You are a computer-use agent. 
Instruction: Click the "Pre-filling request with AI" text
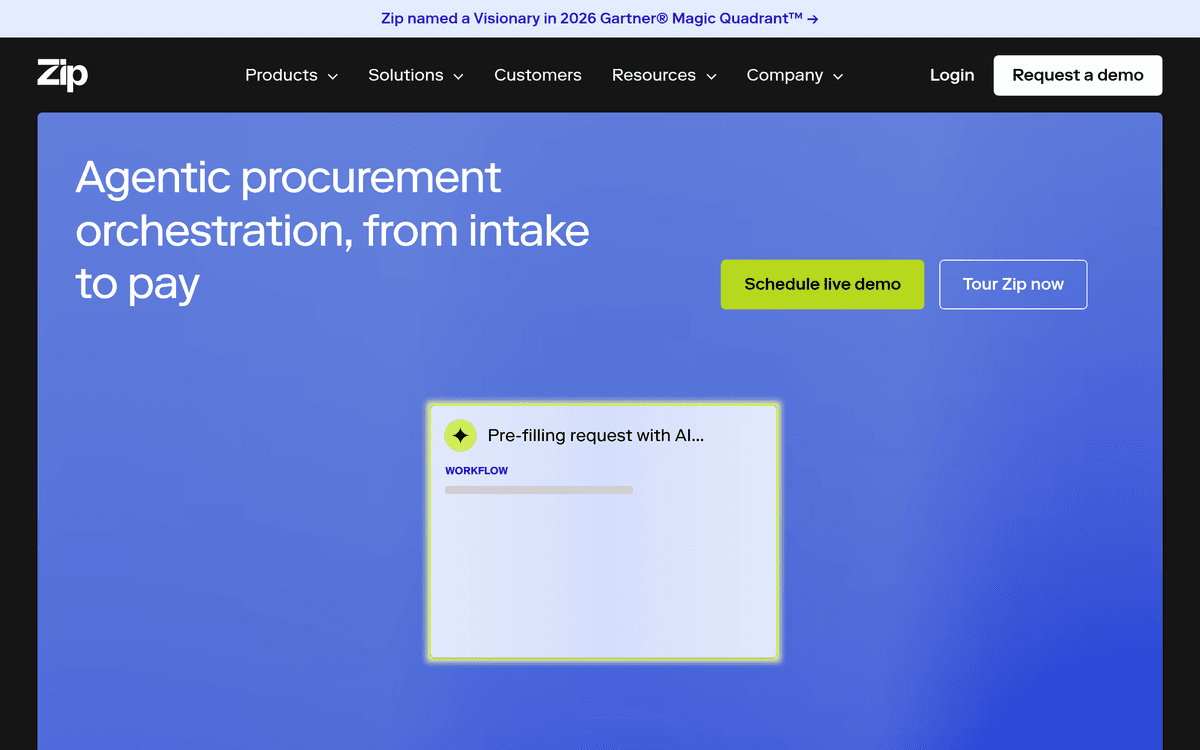point(595,436)
